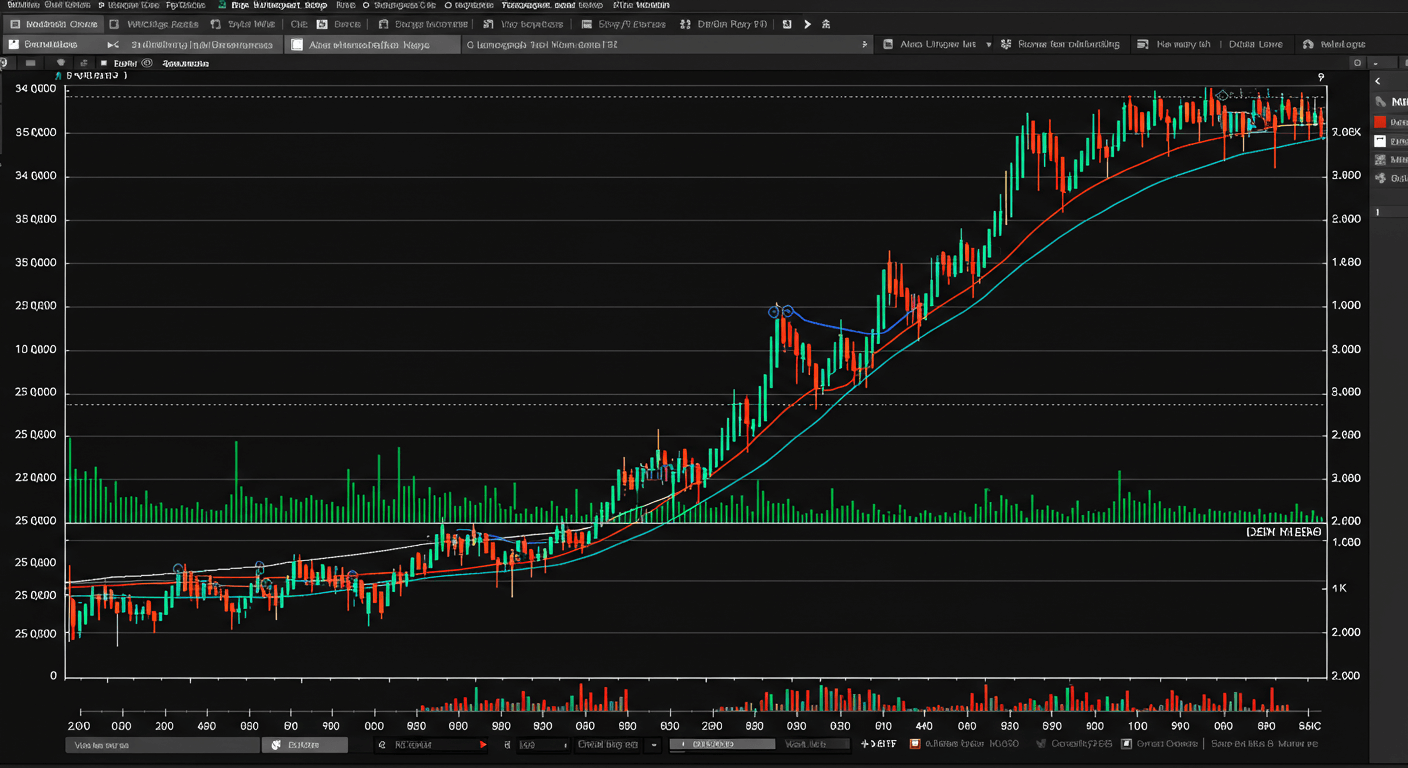Click the DEIN MEAO label on the volume divider
The height and width of the screenshot is (768, 1408).
pos(1284,532)
